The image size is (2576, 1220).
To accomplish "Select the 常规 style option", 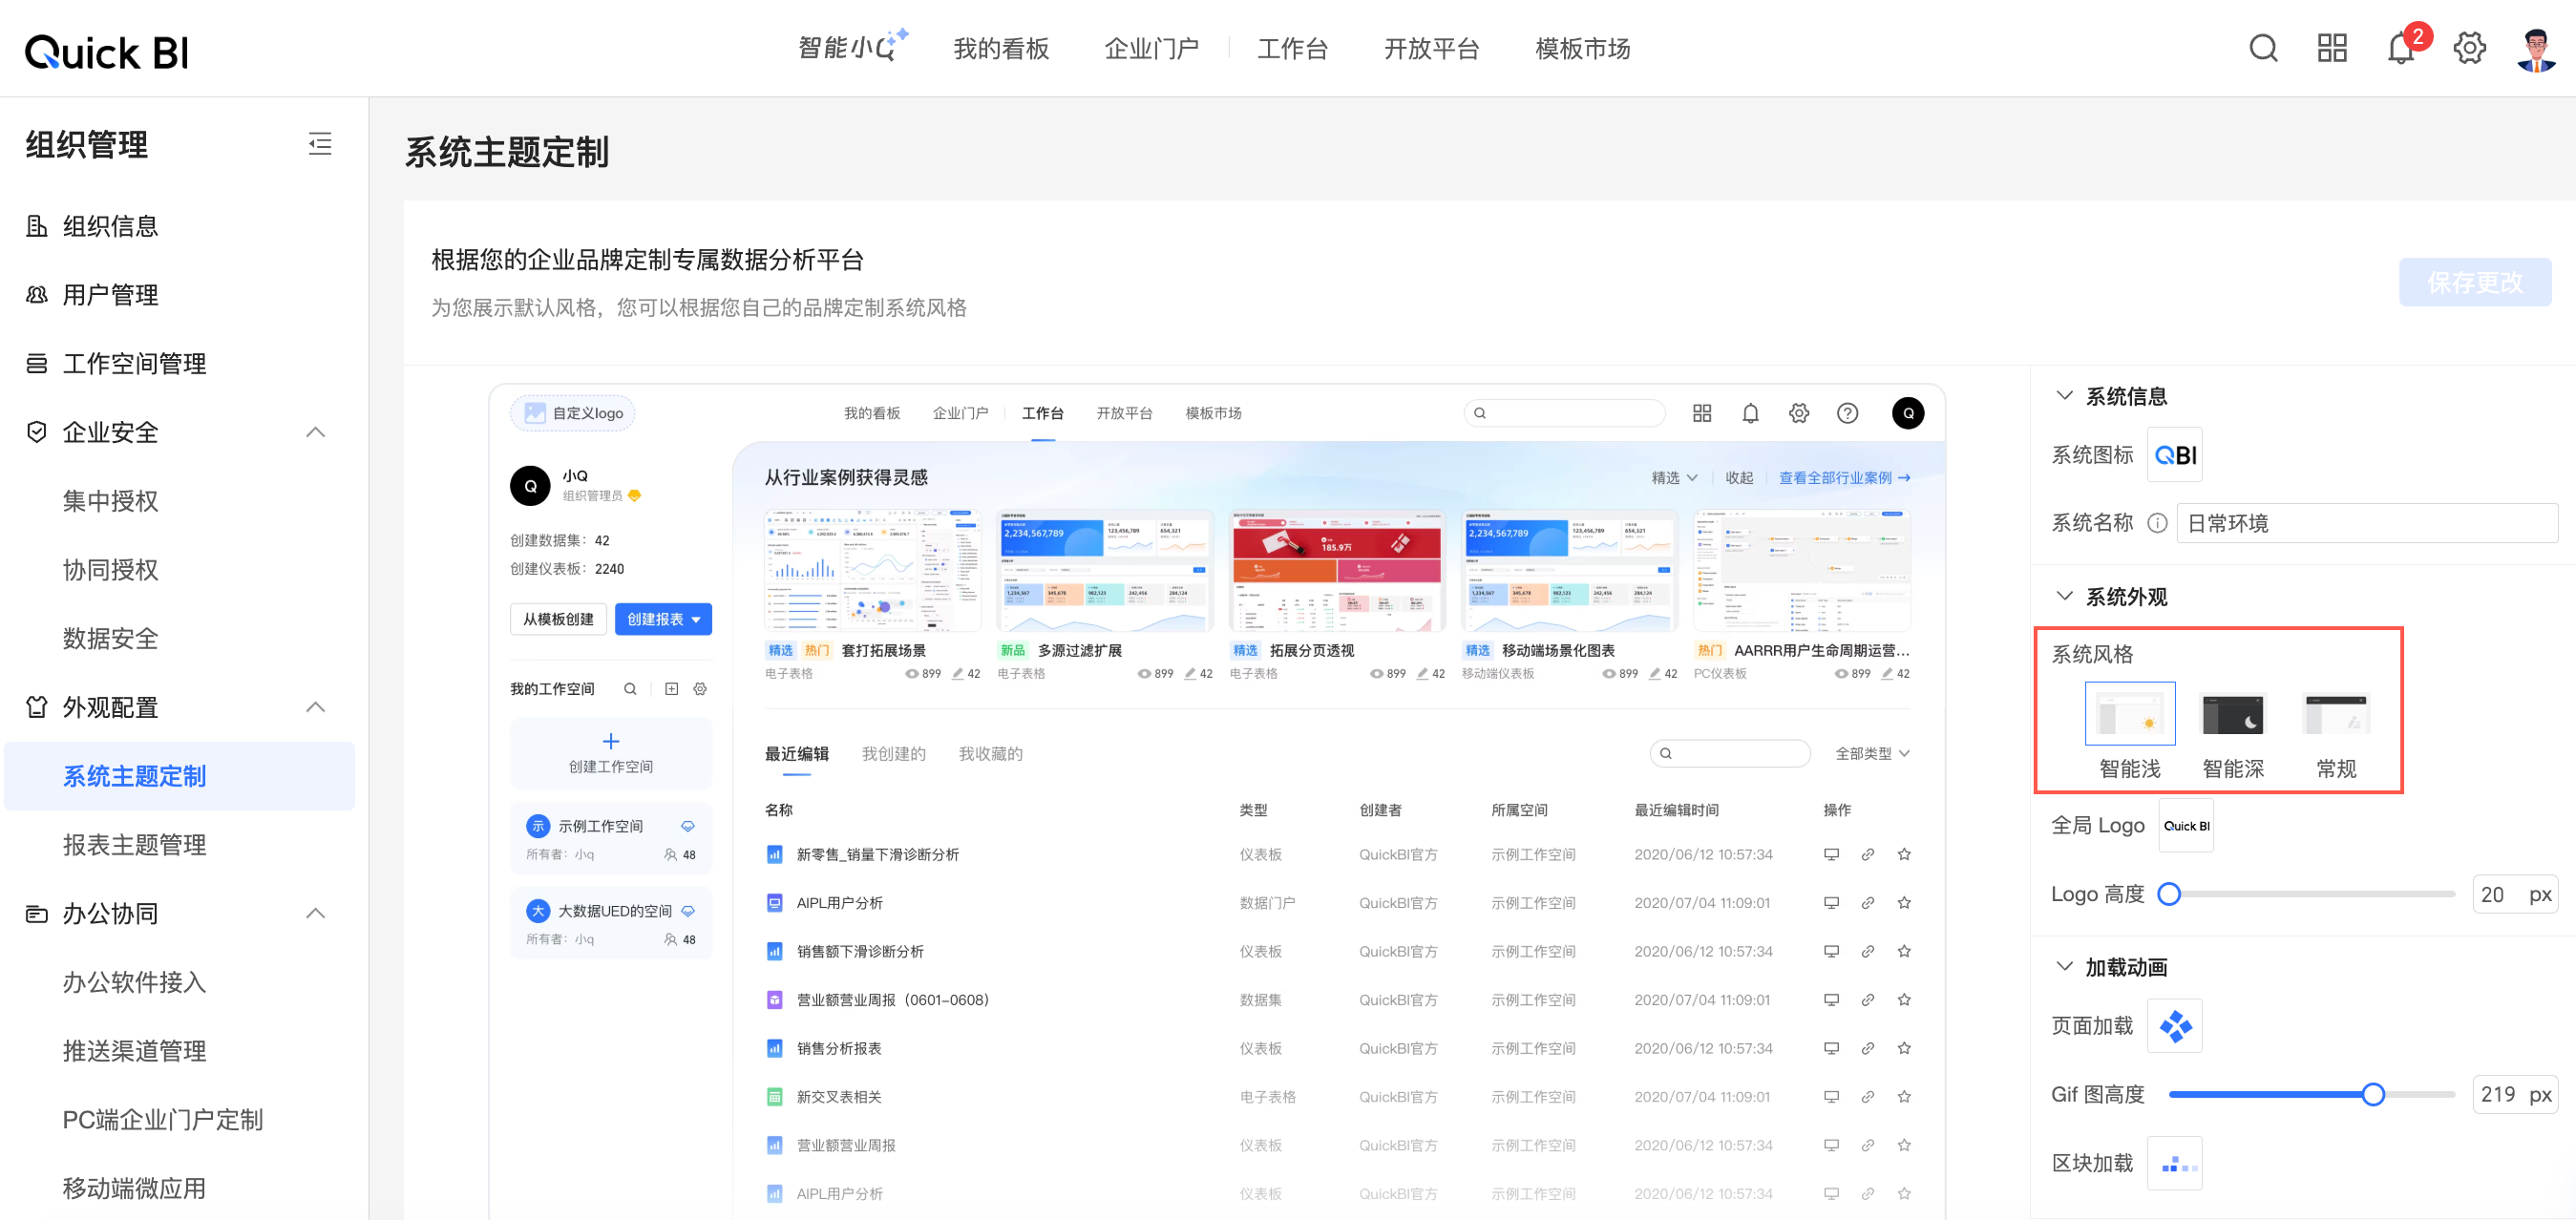I will 2336,714.
